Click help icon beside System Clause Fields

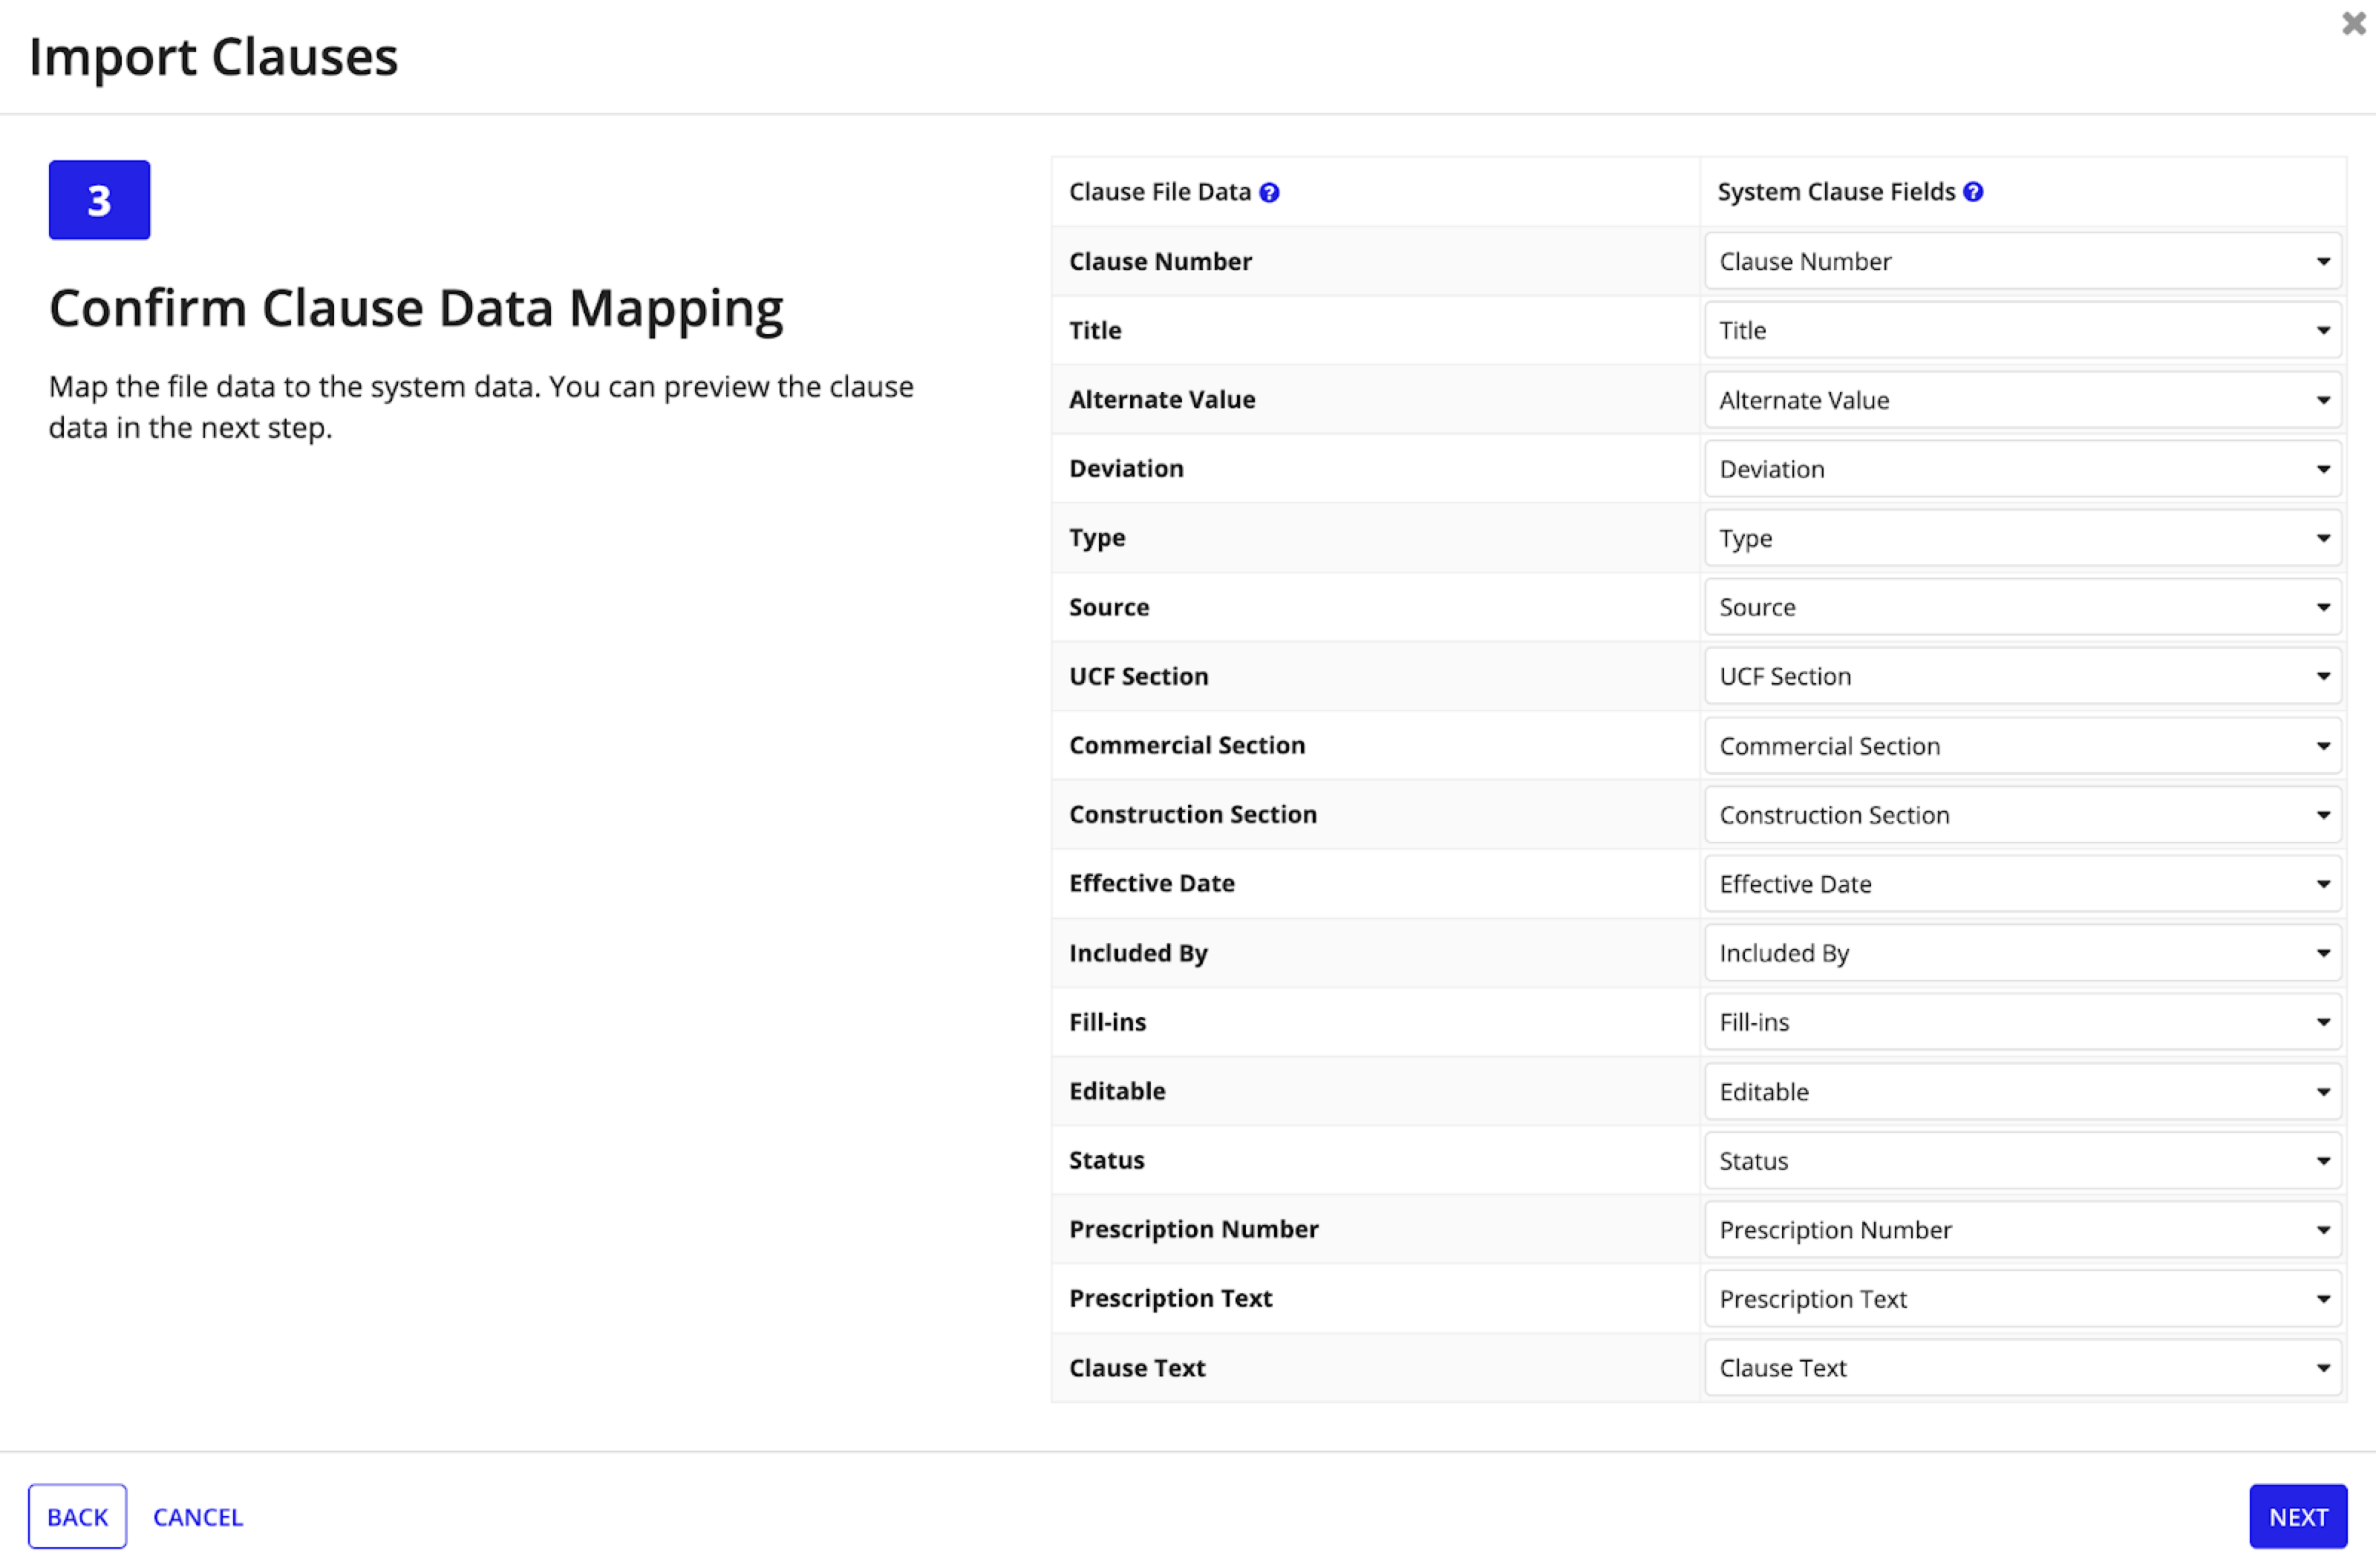(x=1973, y=192)
